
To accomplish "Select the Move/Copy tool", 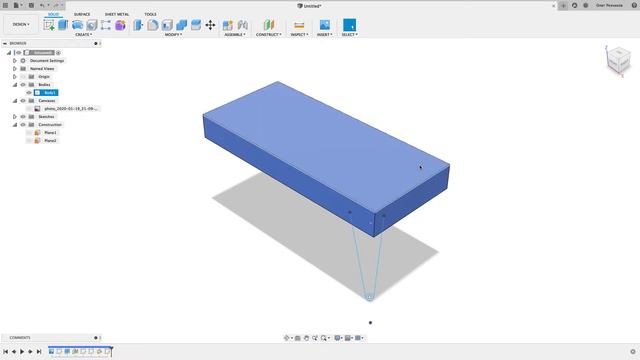I will (210, 25).
